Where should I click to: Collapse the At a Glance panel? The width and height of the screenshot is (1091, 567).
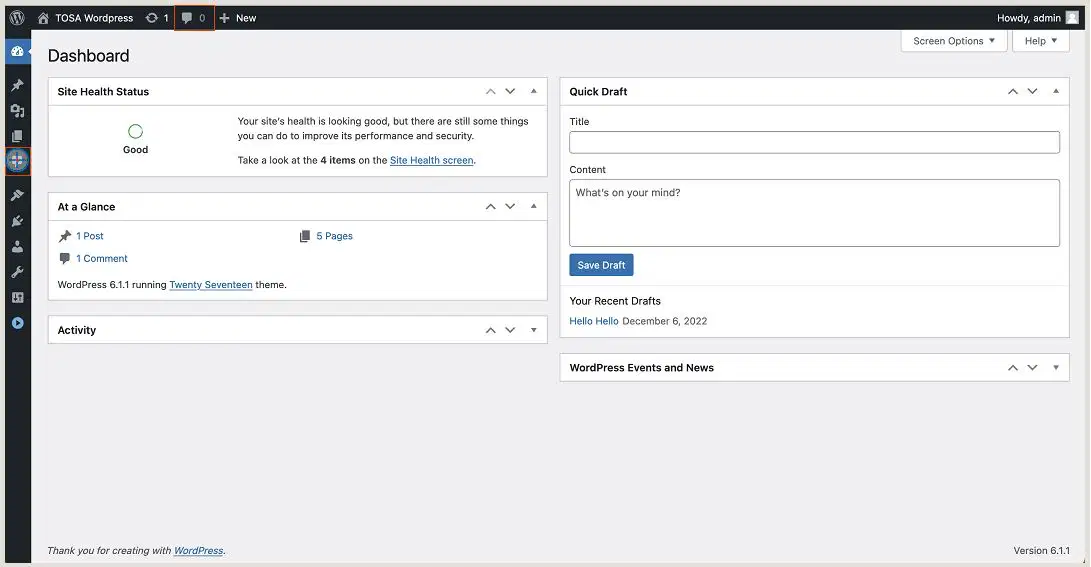click(x=534, y=207)
